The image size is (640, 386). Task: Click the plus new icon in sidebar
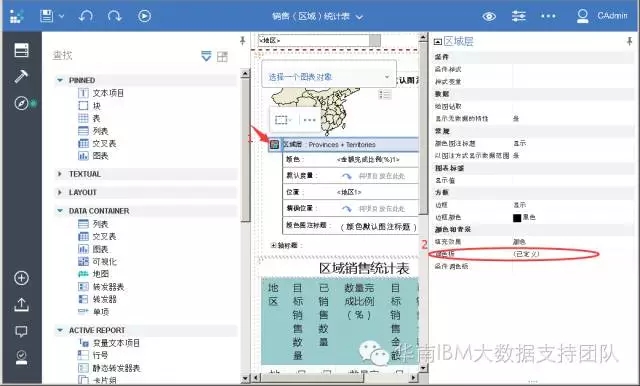(21, 278)
